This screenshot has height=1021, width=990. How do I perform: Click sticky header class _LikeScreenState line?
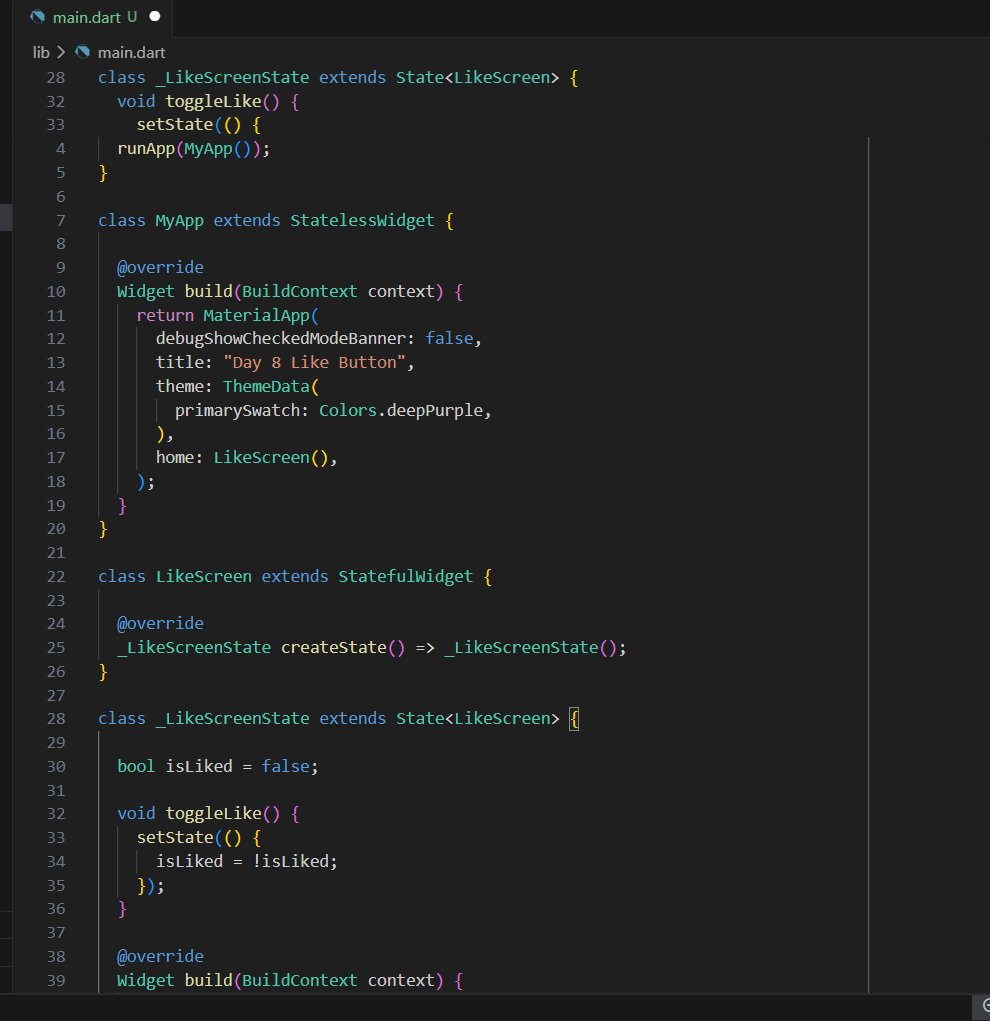(337, 77)
